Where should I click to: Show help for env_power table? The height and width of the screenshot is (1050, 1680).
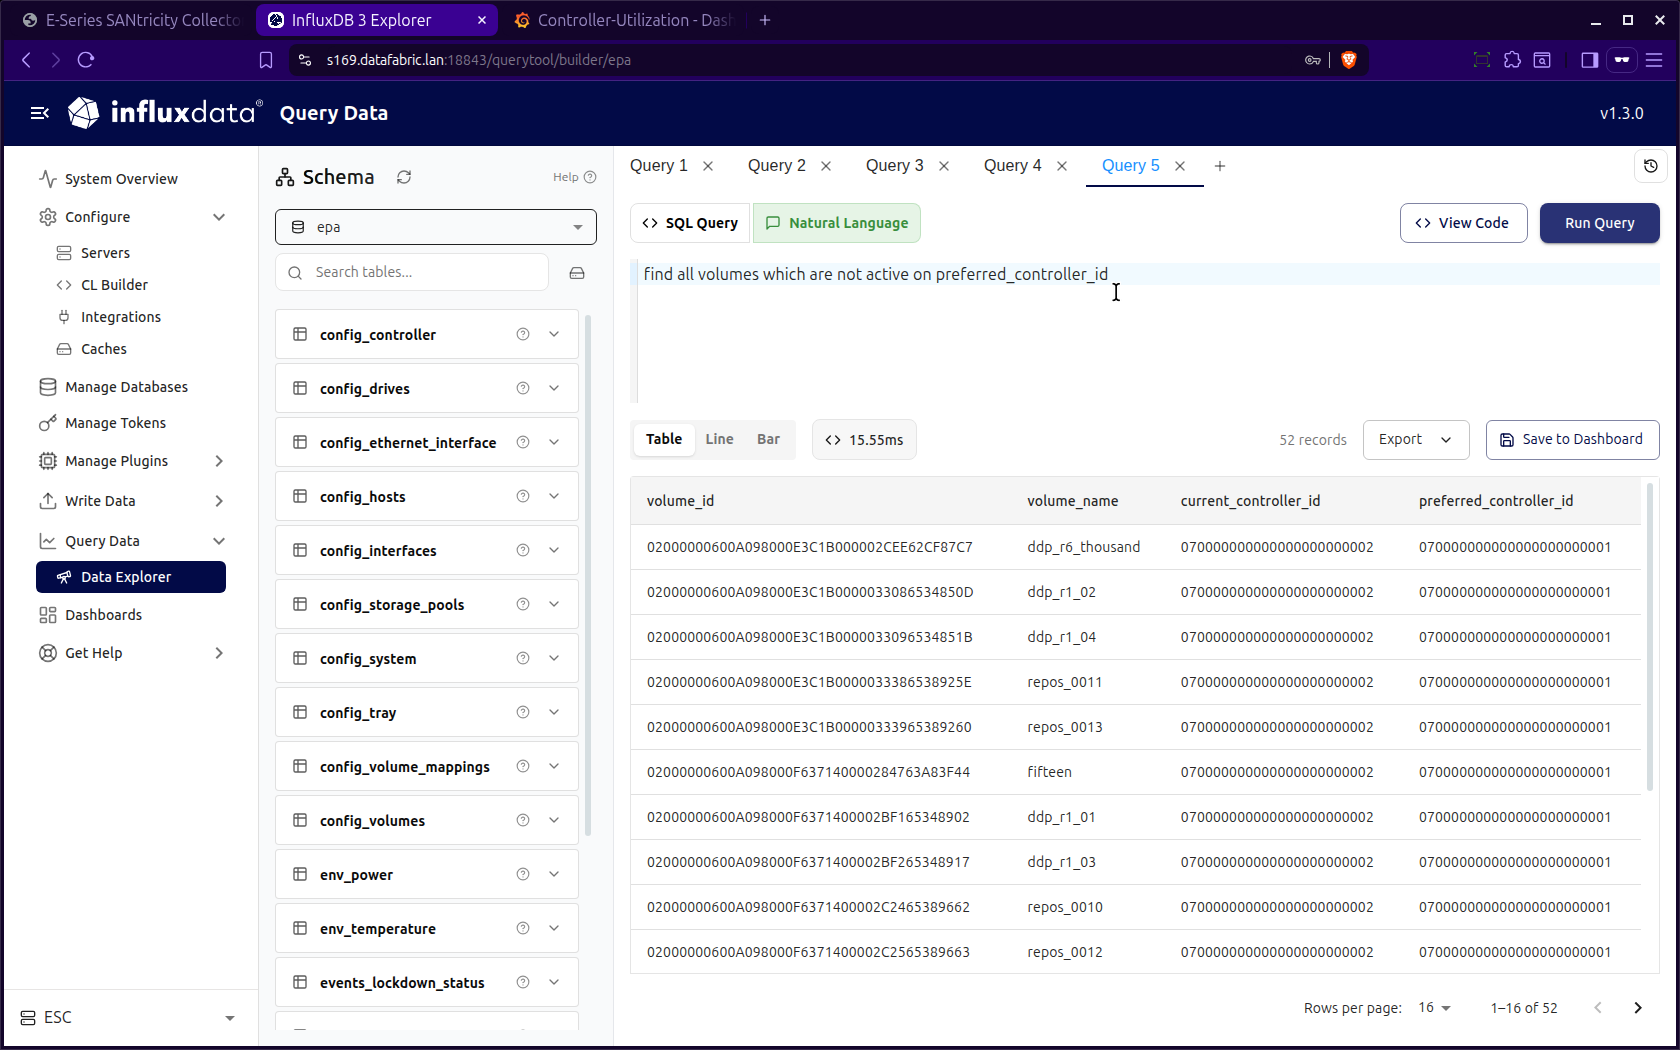click(x=523, y=874)
